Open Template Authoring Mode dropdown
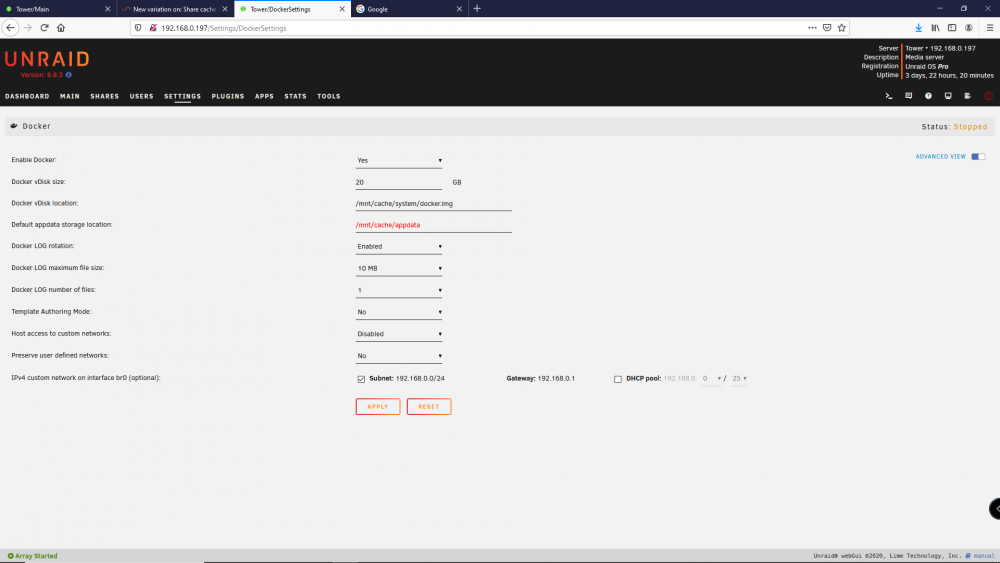Image resolution: width=1000 pixels, height=563 pixels. pos(399,312)
